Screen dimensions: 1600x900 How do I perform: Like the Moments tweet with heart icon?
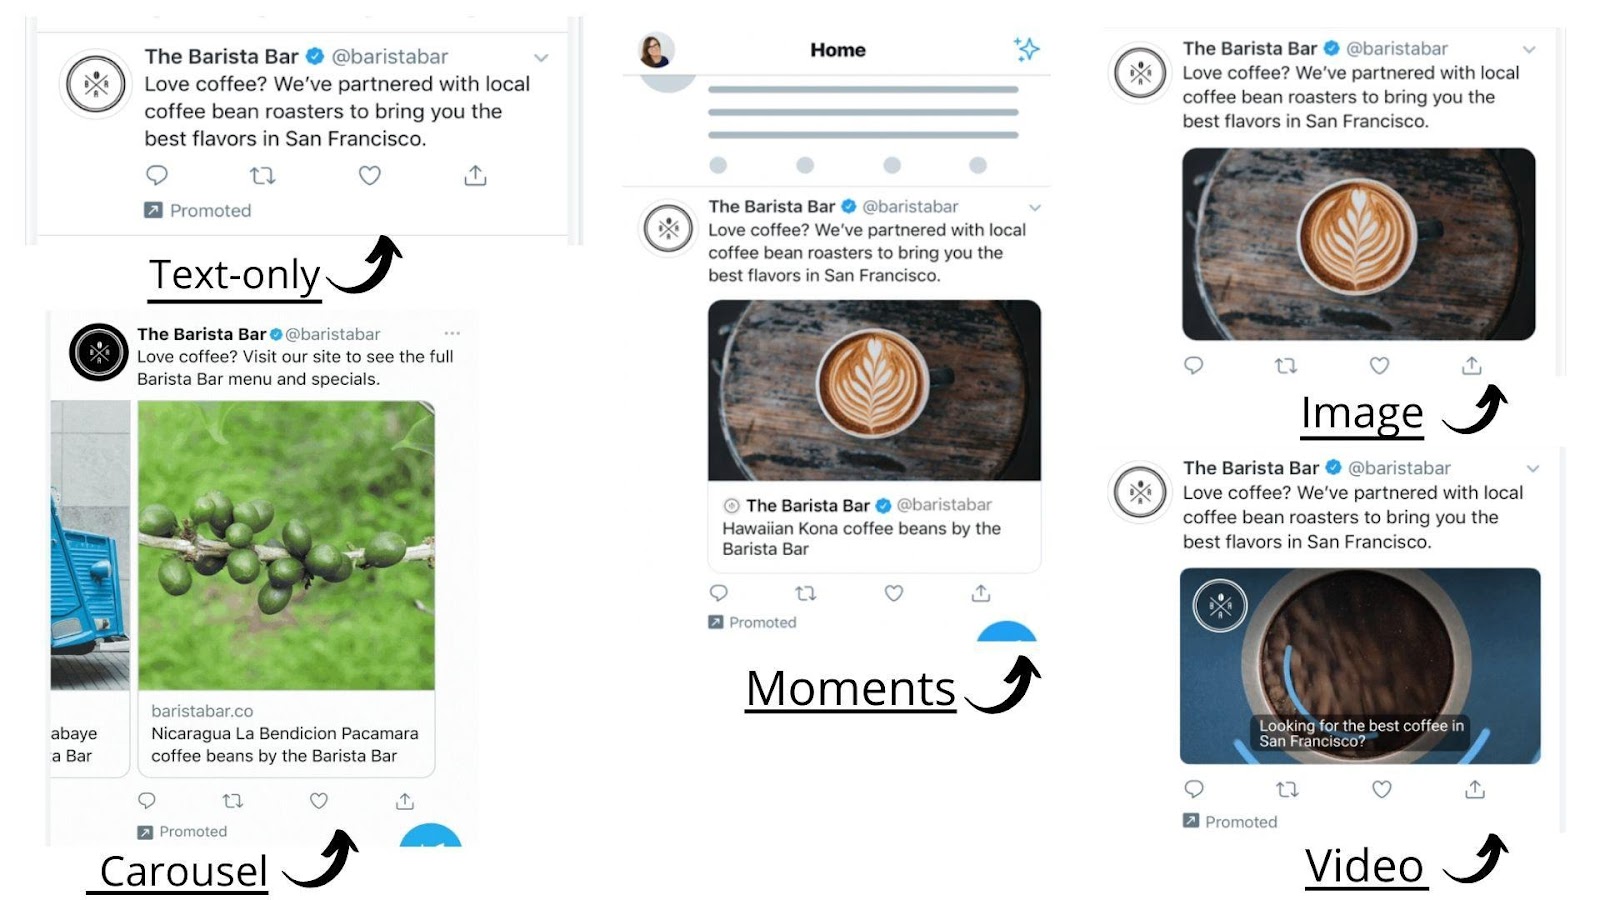[894, 593]
